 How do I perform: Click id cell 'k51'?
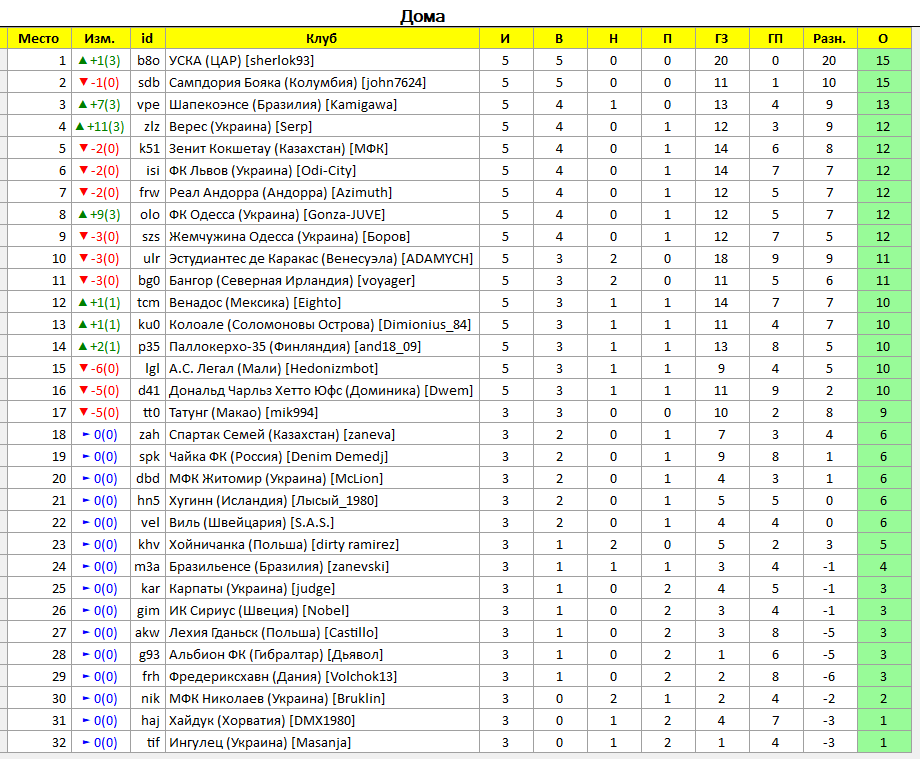pyautogui.click(x=149, y=148)
